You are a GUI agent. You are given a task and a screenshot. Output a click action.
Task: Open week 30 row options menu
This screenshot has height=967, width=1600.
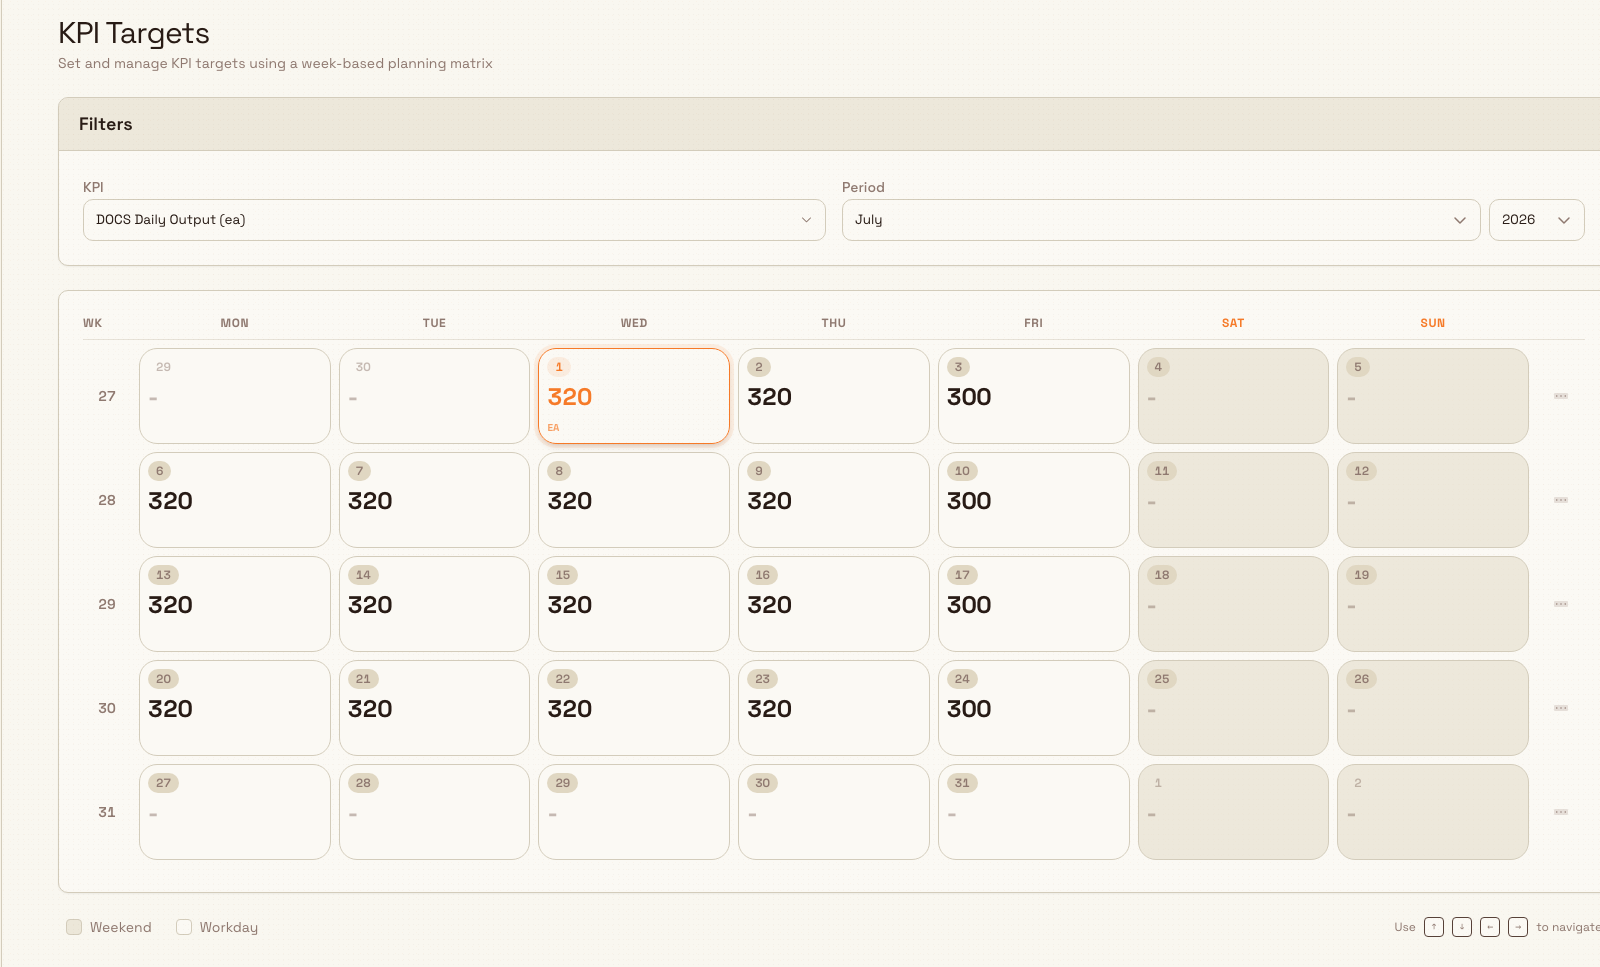tap(1560, 708)
